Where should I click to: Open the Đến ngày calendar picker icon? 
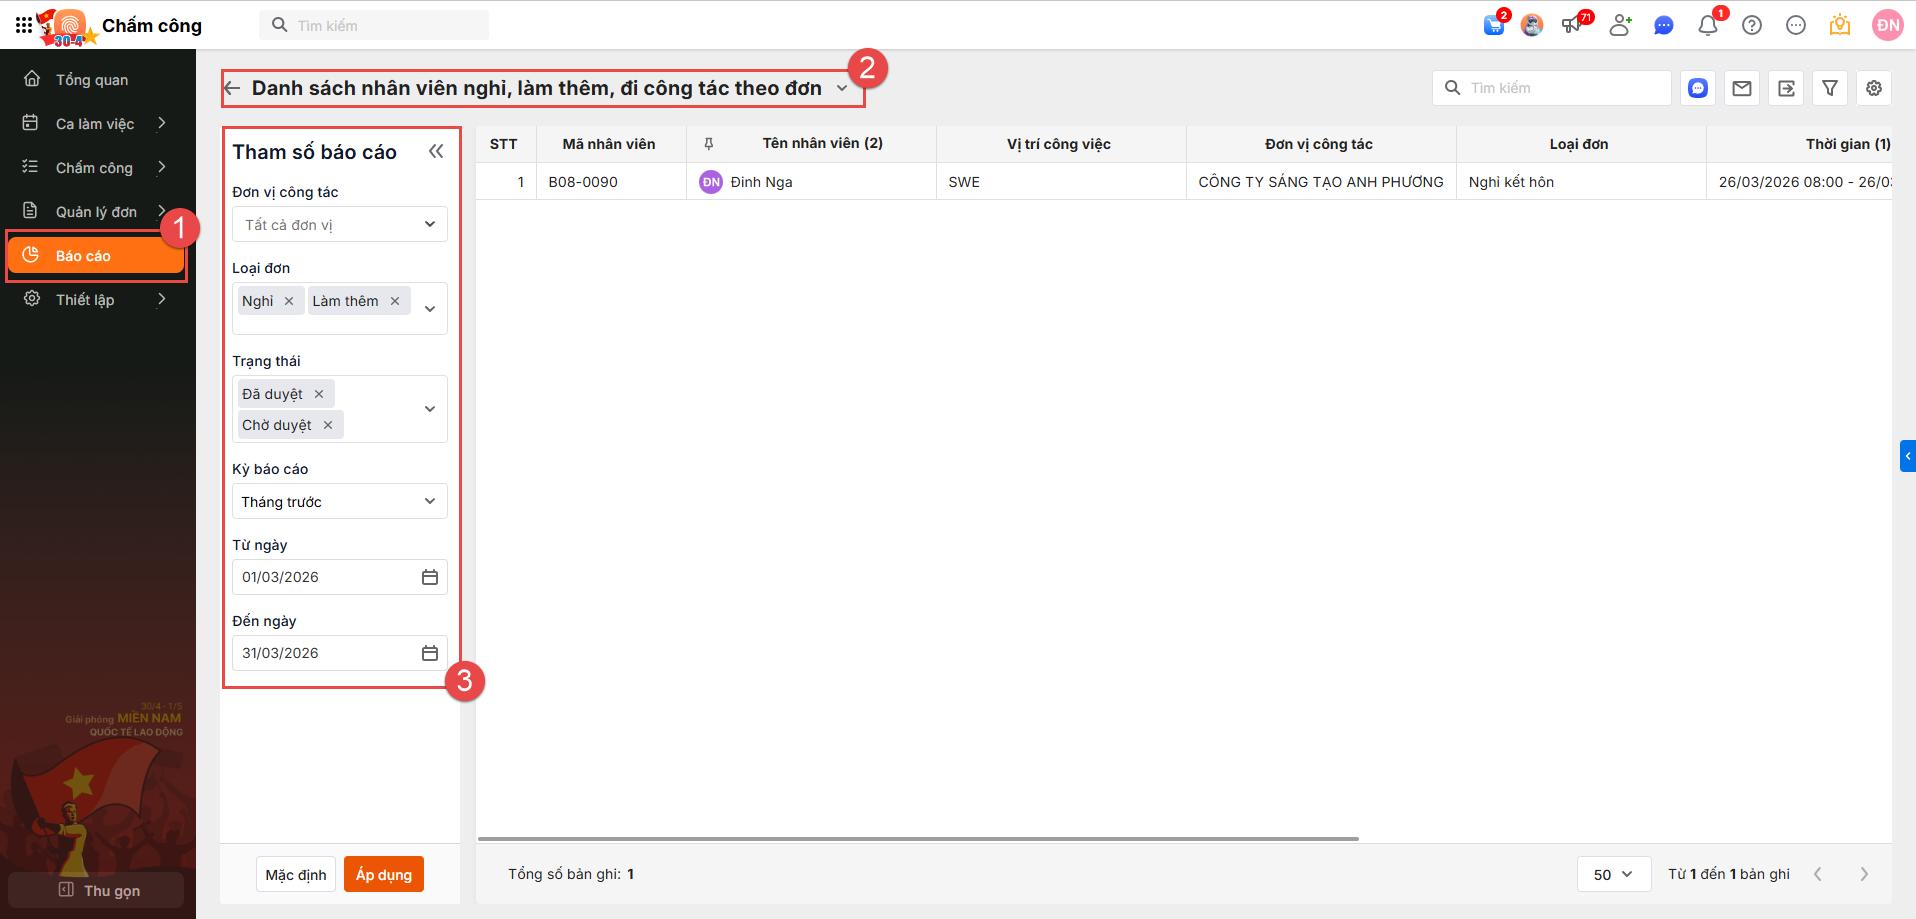(430, 653)
